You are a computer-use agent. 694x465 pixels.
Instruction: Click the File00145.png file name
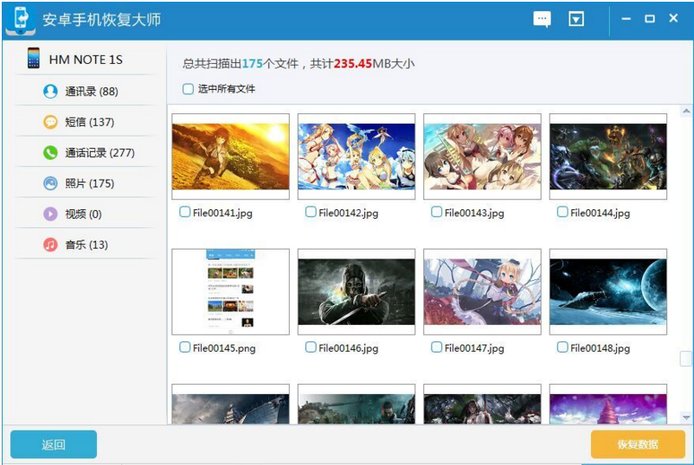coord(224,348)
